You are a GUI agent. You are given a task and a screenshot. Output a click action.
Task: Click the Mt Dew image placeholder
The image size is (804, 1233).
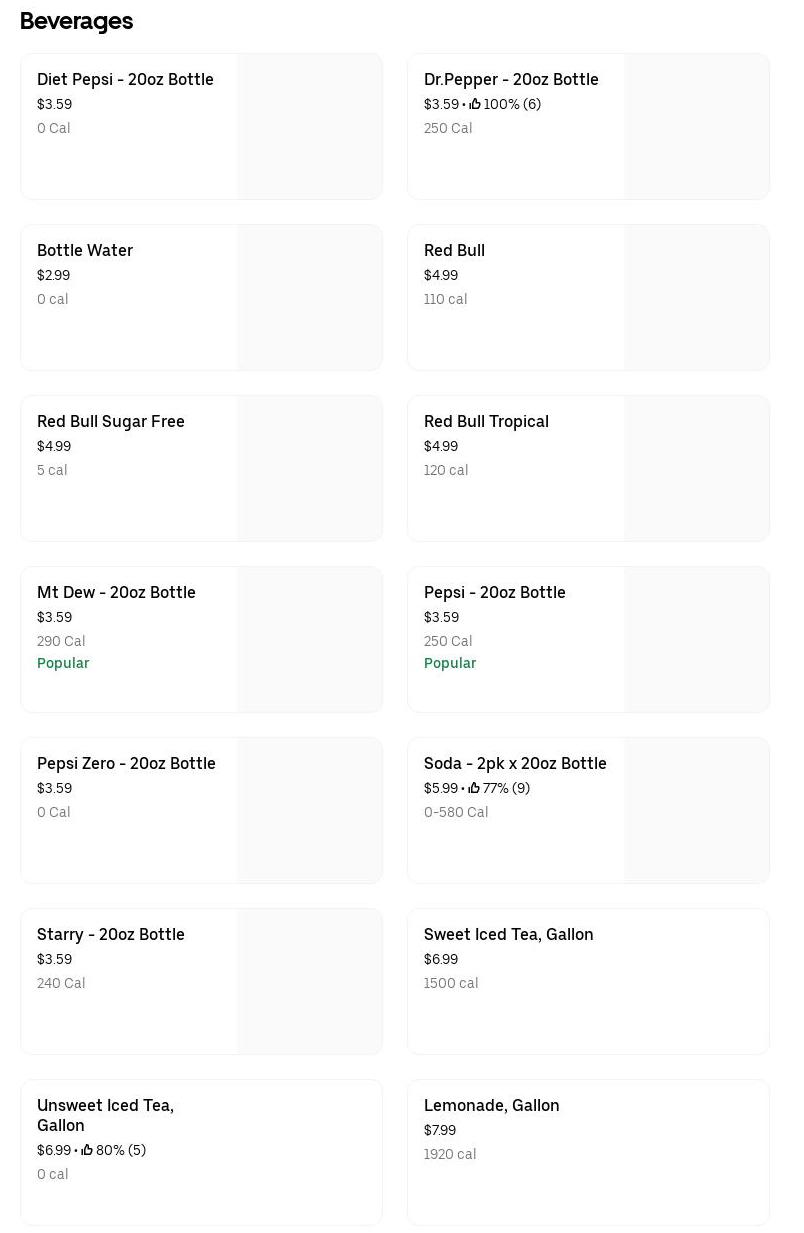[x=309, y=640]
